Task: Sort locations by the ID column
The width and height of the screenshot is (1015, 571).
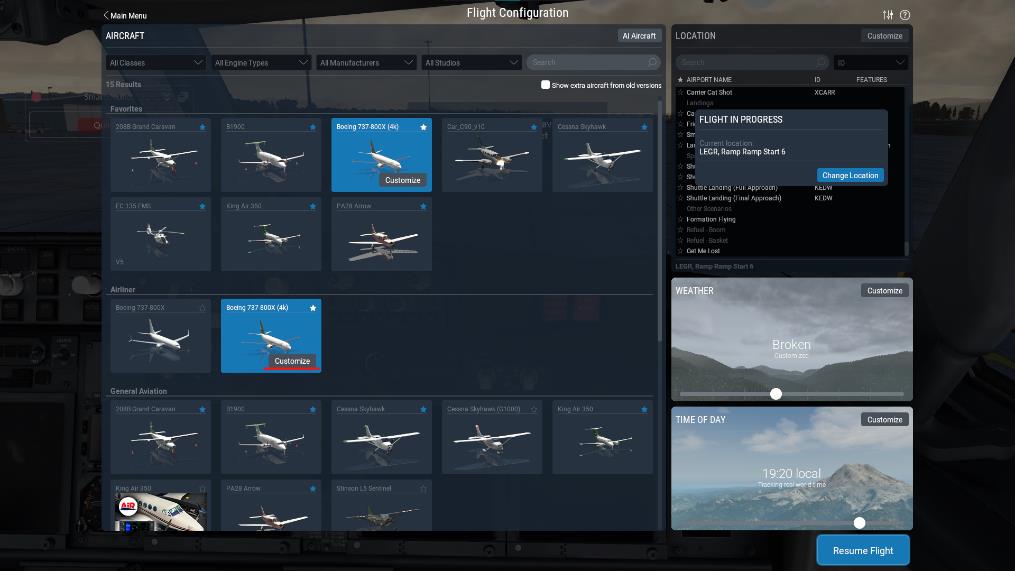Action: (x=817, y=80)
